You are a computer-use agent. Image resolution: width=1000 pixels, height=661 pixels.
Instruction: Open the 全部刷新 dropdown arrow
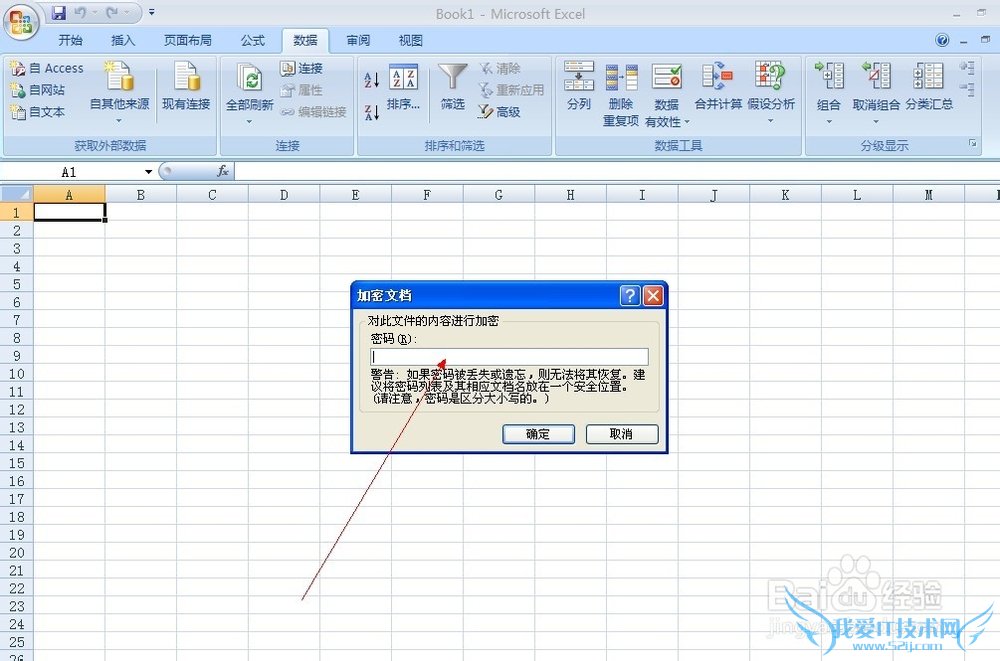coord(249,121)
